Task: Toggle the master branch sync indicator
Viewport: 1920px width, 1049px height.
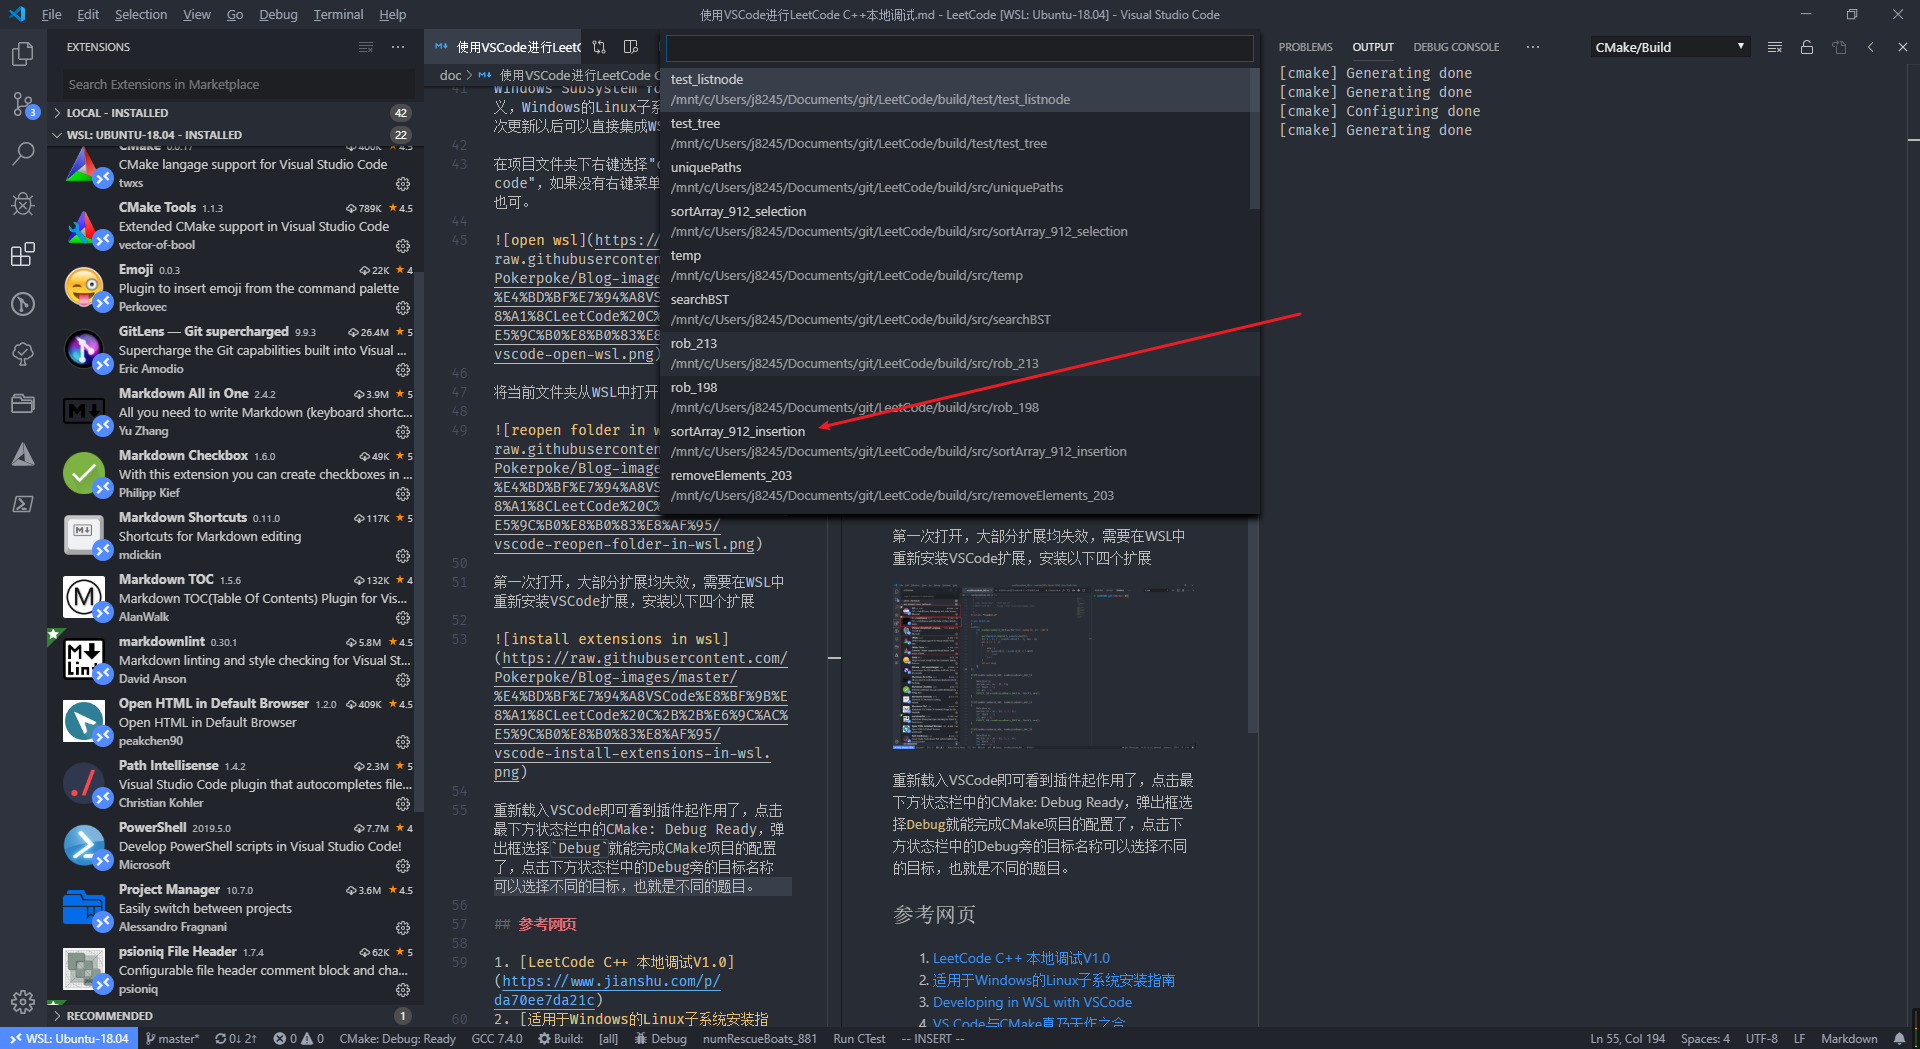Action: coord(235,1039)
